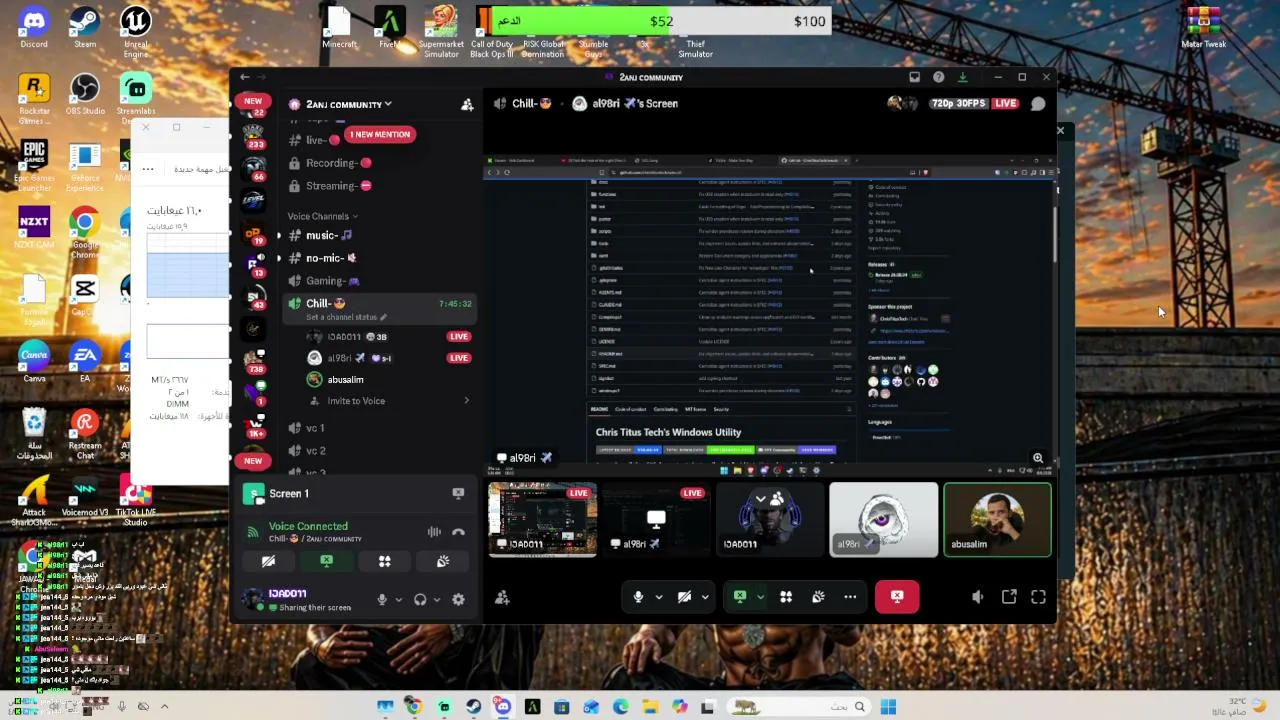Open IOAD011 LIVE stream thumbnail
Image resolution: width=1280 pixels, height=720 pixels.
point(542,519)
